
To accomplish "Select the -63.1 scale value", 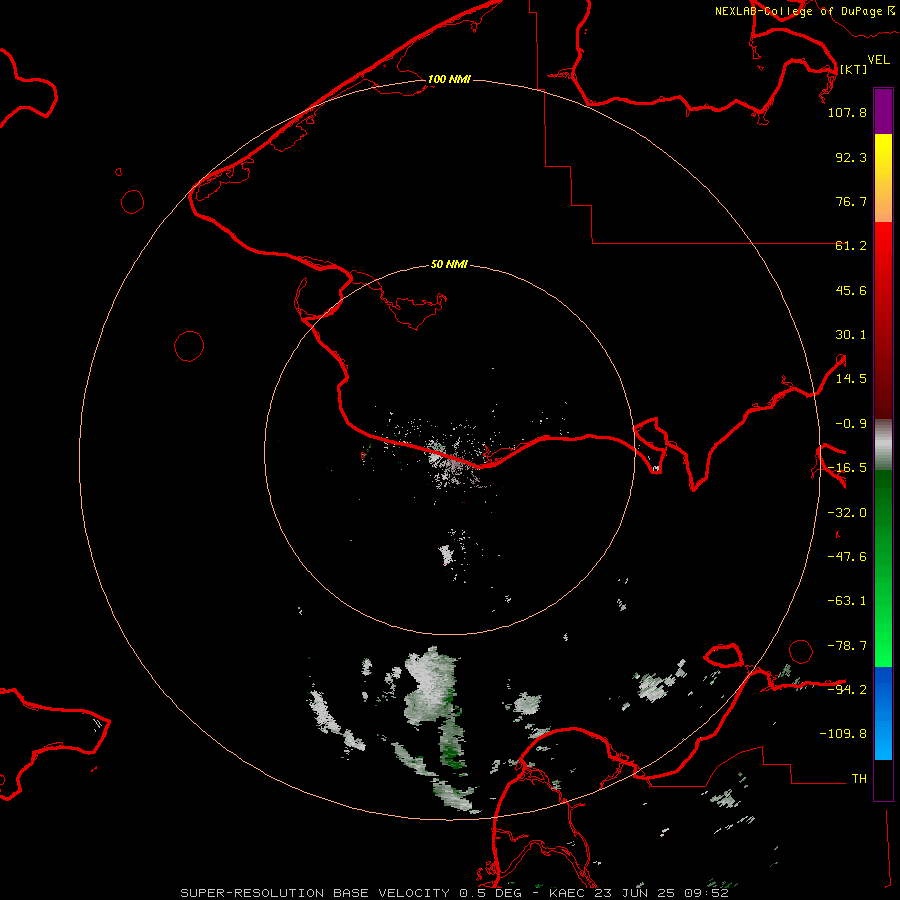I will click(x=847, y=601).
